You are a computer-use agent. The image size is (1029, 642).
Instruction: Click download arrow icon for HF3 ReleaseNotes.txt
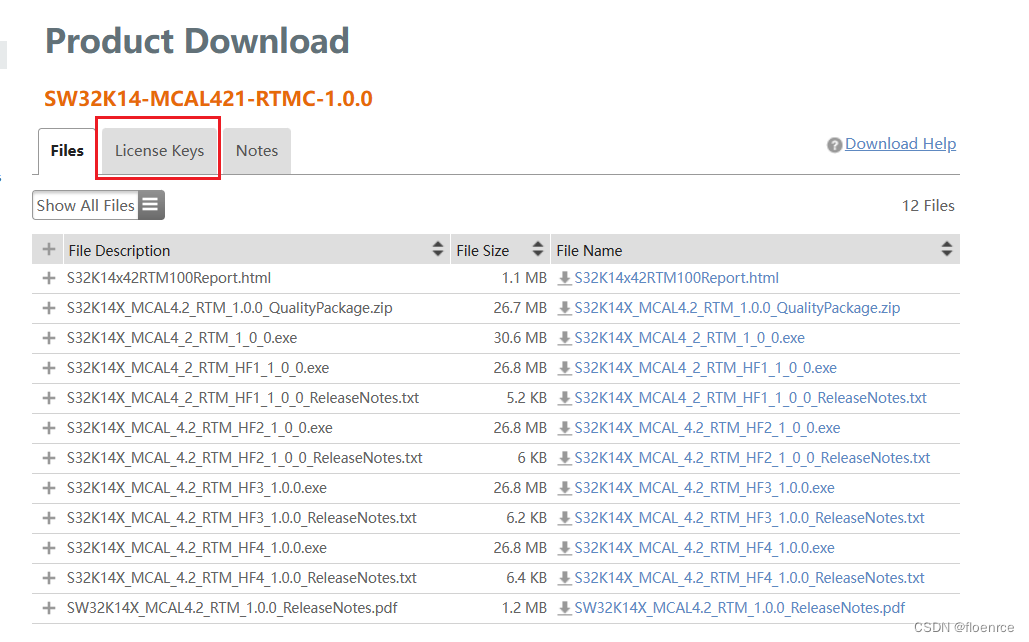coord(564,519)
